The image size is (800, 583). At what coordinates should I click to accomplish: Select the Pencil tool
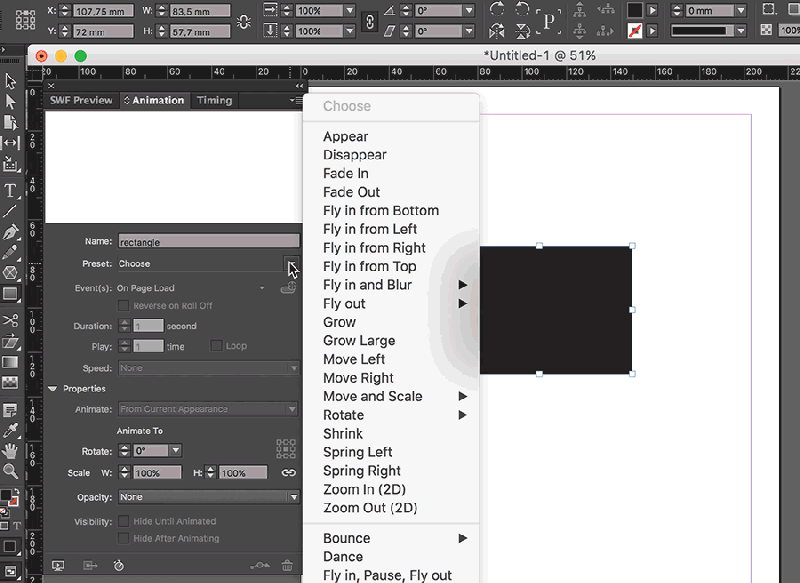coord(10,252)
